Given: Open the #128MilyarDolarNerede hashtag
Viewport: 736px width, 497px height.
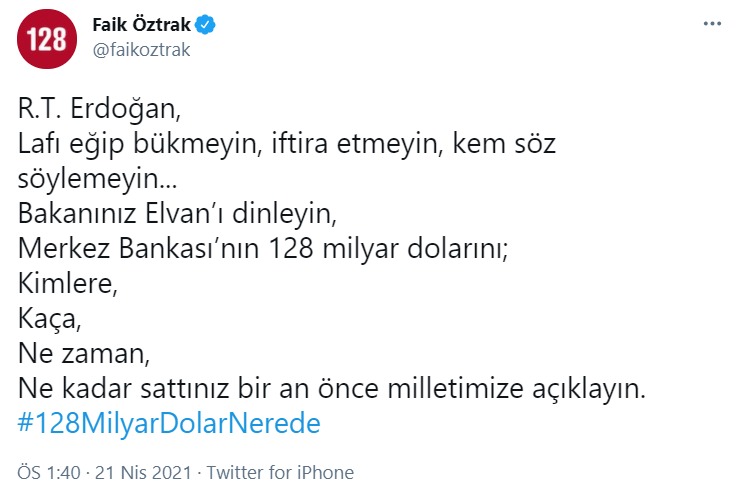Looking at the screenshot, I should click(169, 423).
